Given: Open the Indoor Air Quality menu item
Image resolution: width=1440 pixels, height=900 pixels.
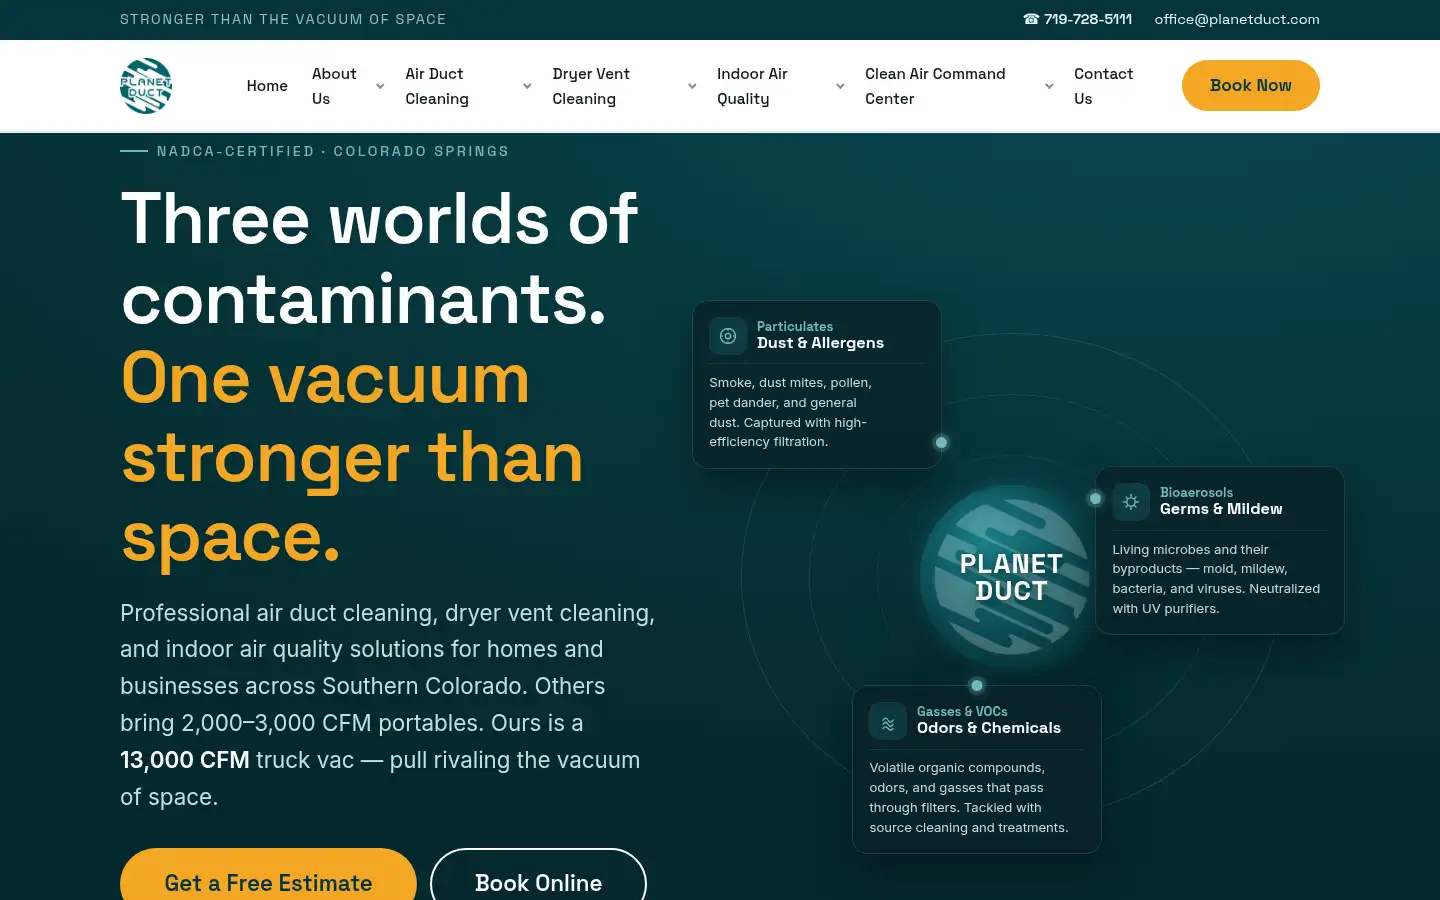Looking at the screenshot, I should 752,86.
